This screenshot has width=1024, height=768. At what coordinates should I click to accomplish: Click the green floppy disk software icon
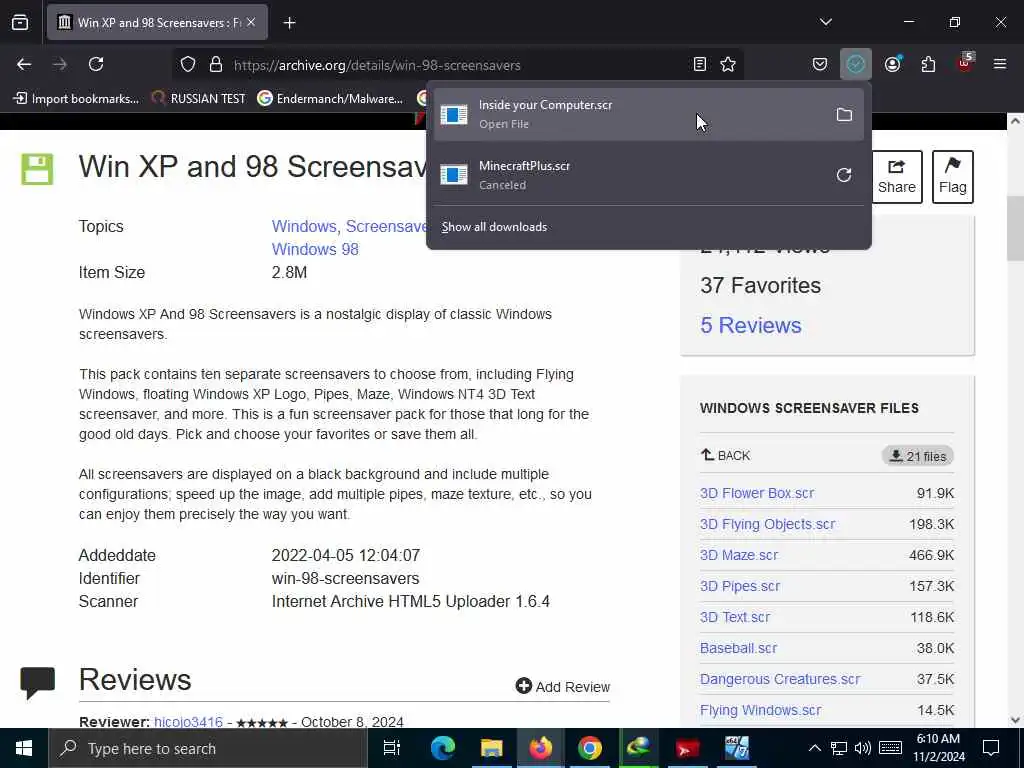pos(37,170)
